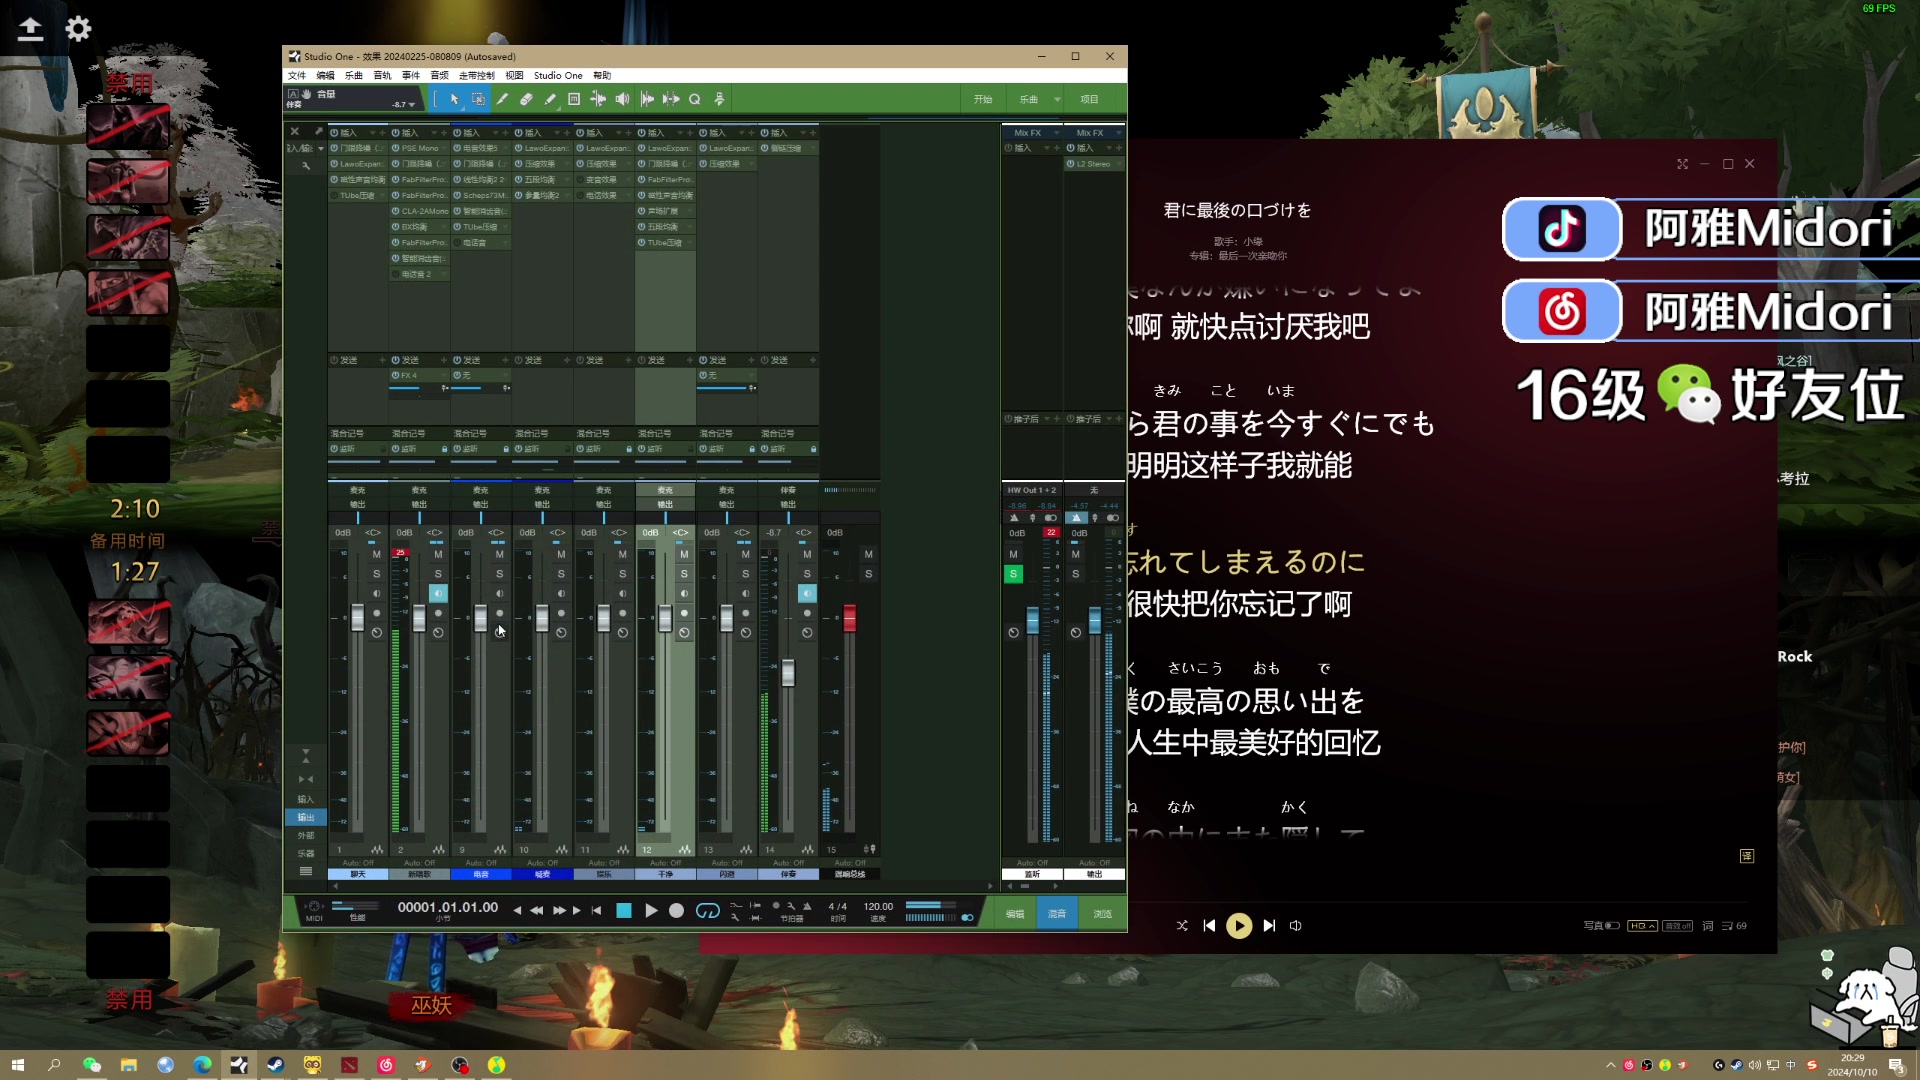Open the 乐曲 dropdown arrow in toolbar
1920x1080 pixels.
(x=1057, y=99)
